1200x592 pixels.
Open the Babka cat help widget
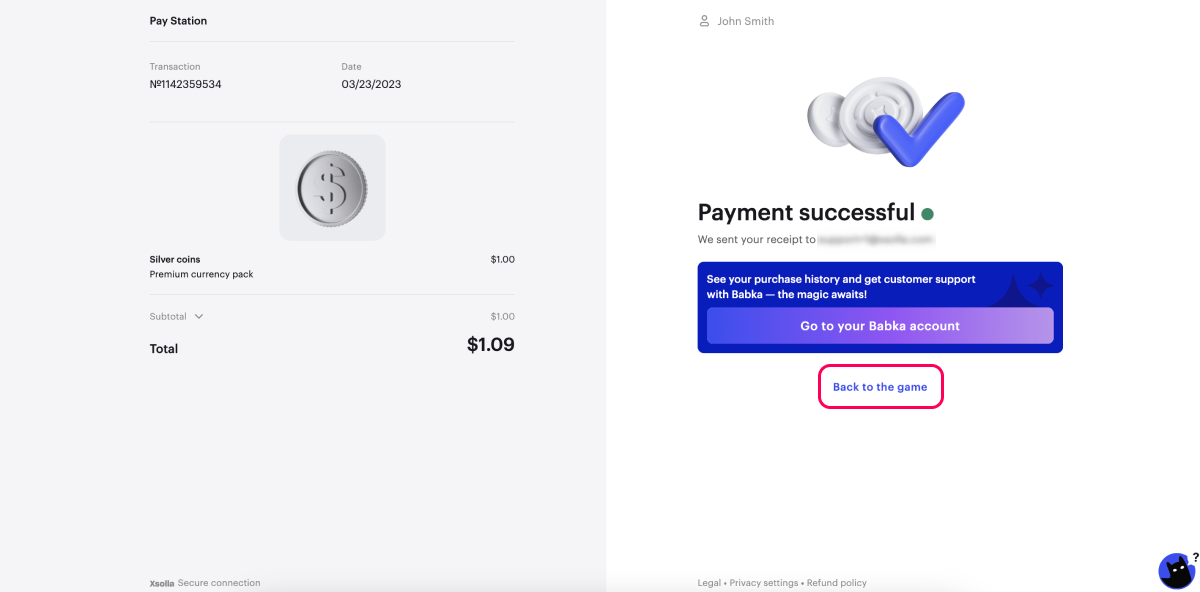1176,571
